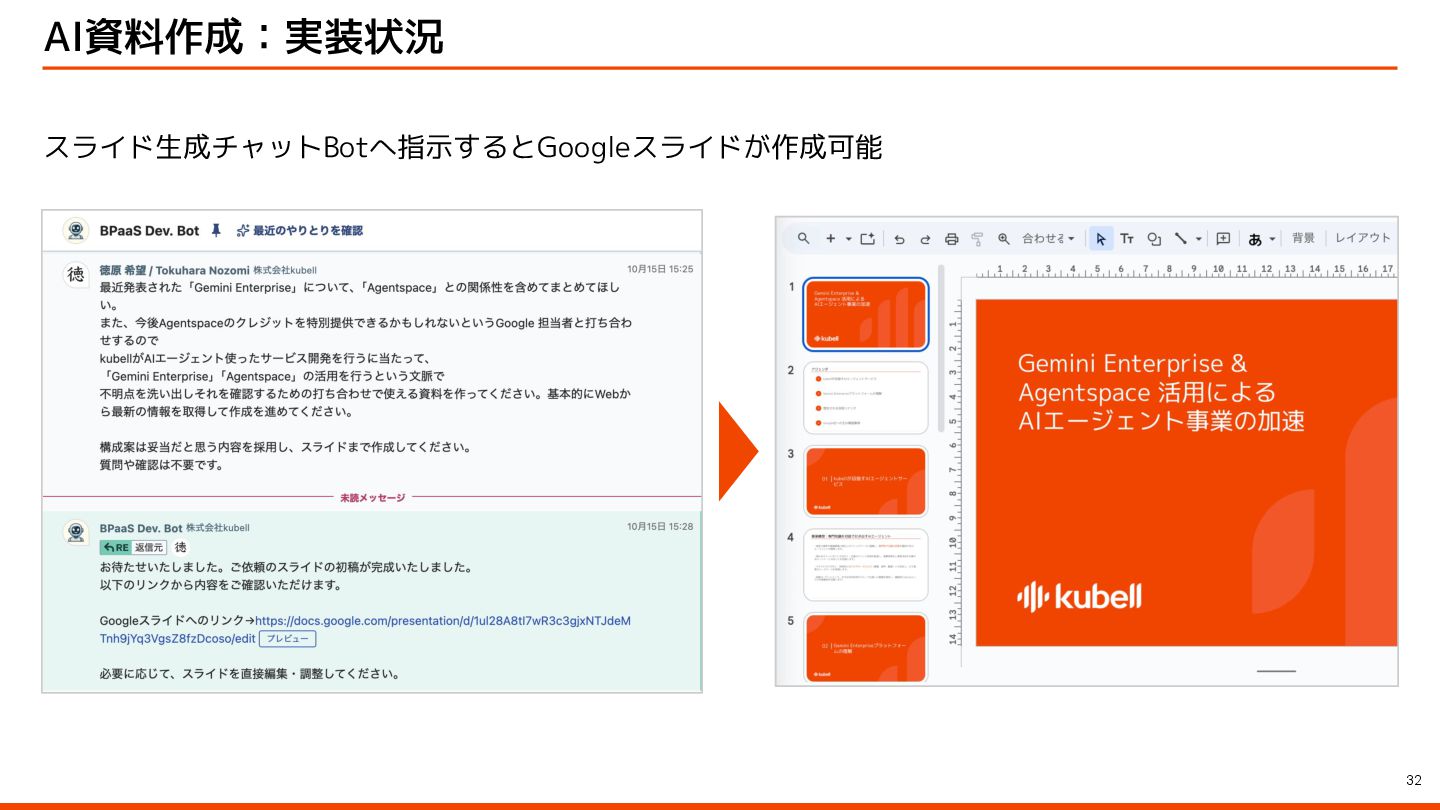Click the 10月15日 15:28 reply timestamp
This screenshot has width=1440, height=810.
[660, 527]
